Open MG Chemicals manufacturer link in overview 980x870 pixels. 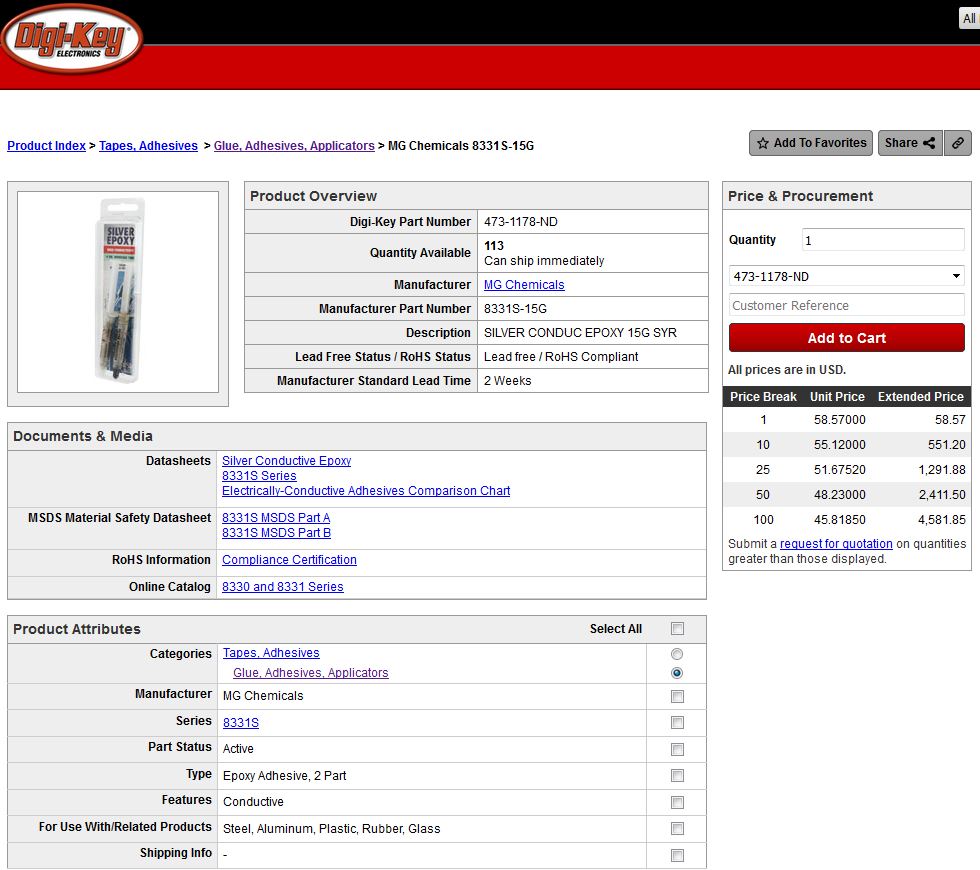(x=524, y=285)
